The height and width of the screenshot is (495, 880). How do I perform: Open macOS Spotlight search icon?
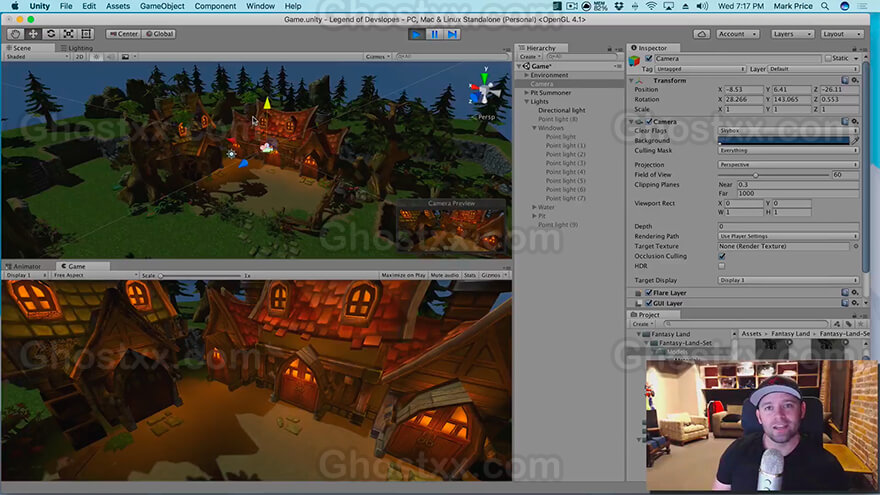click(x=825, y=6)
